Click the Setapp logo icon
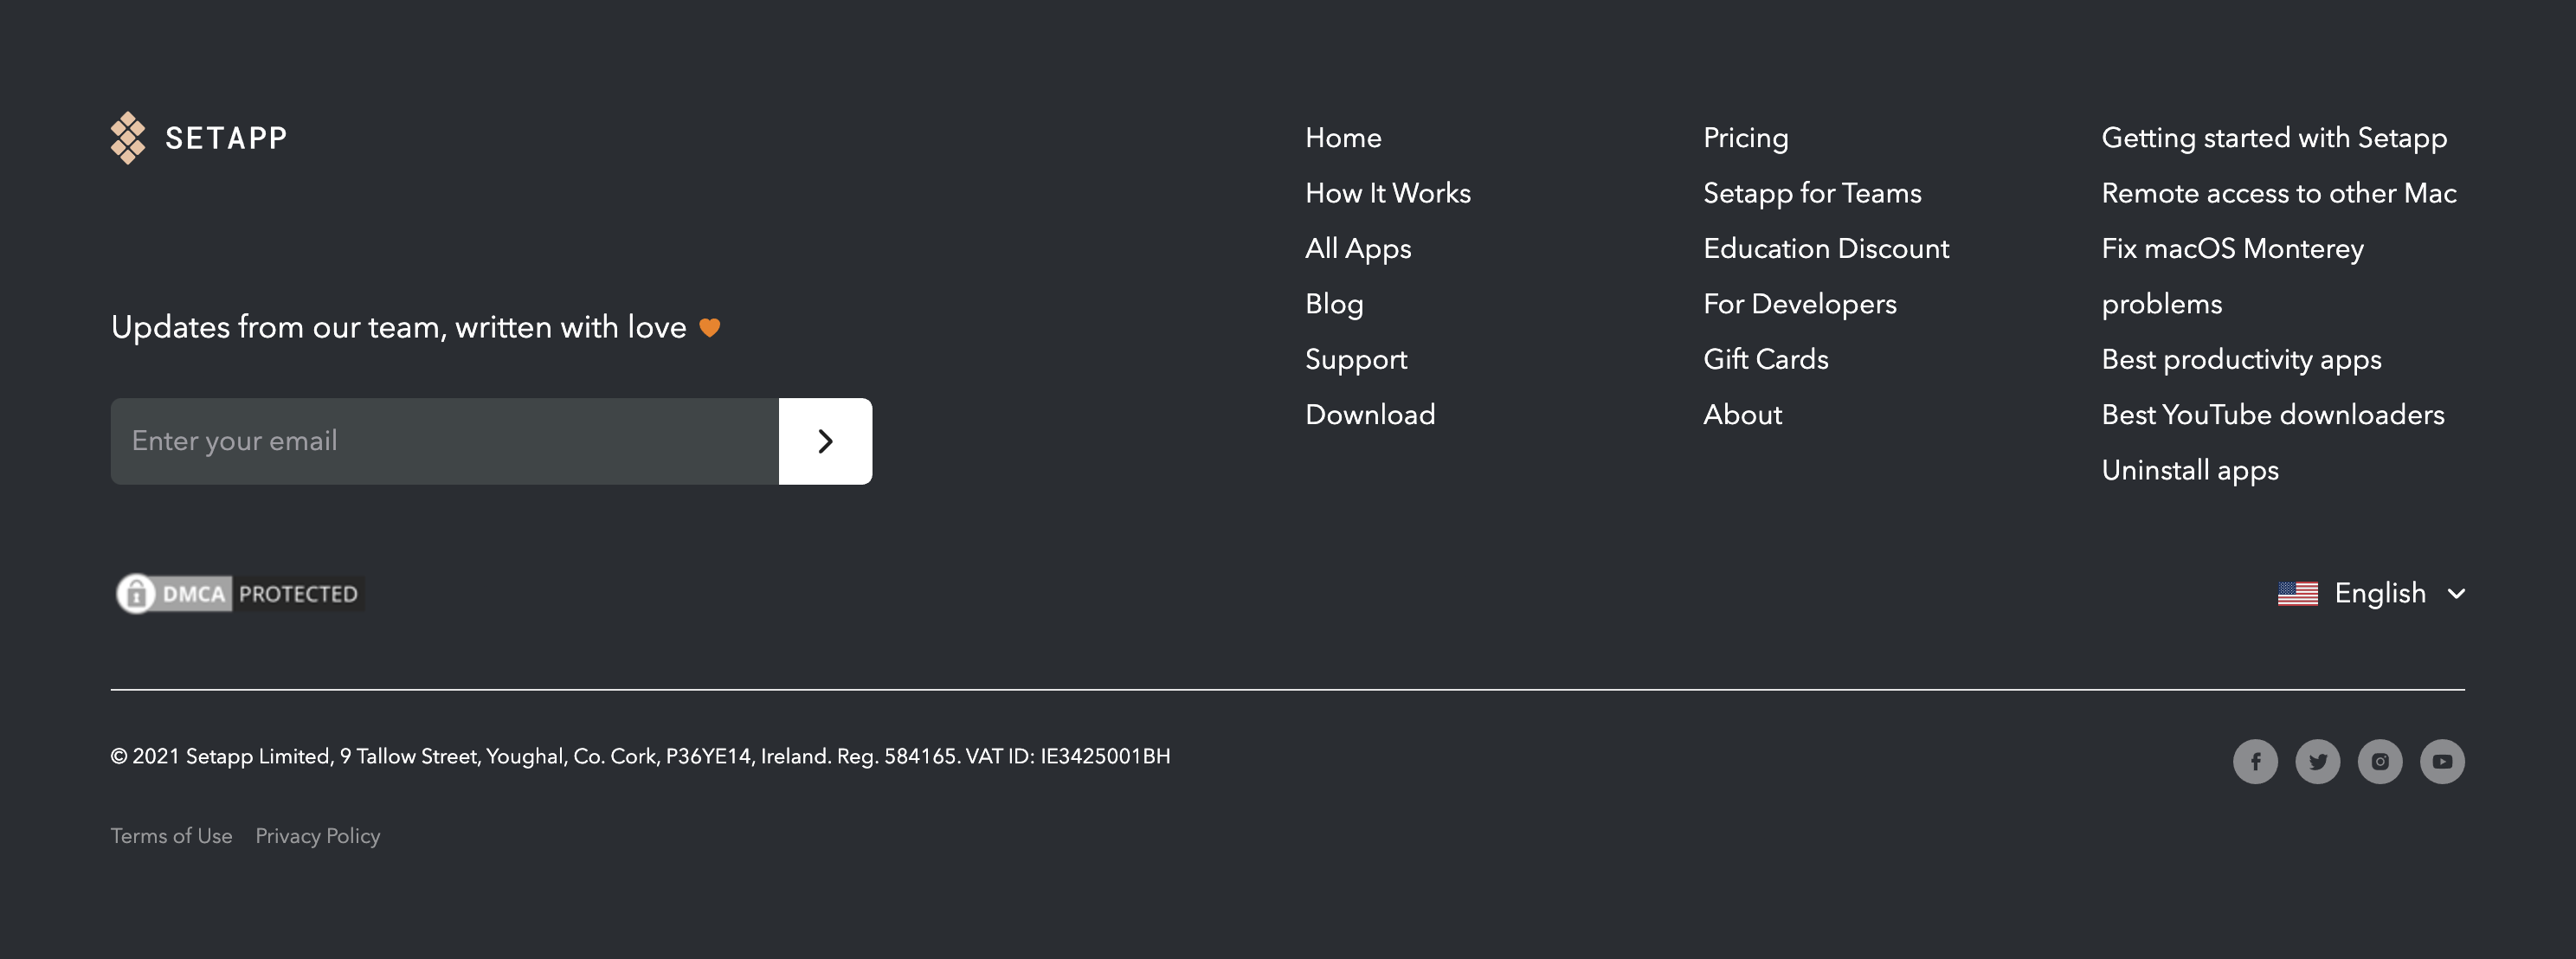Image resolution: width=2576 pixels, height=959 pixels. [x=128, y=137]
